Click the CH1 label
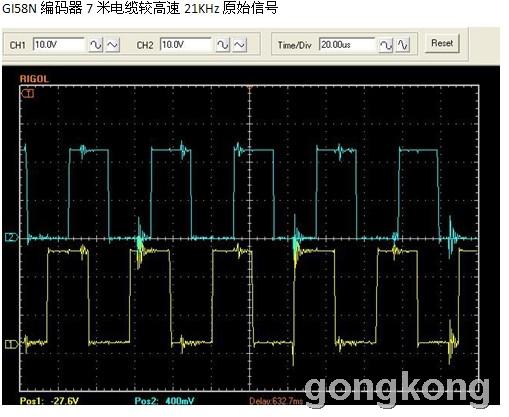Viewport: 509px width, 417px height. 18,45
